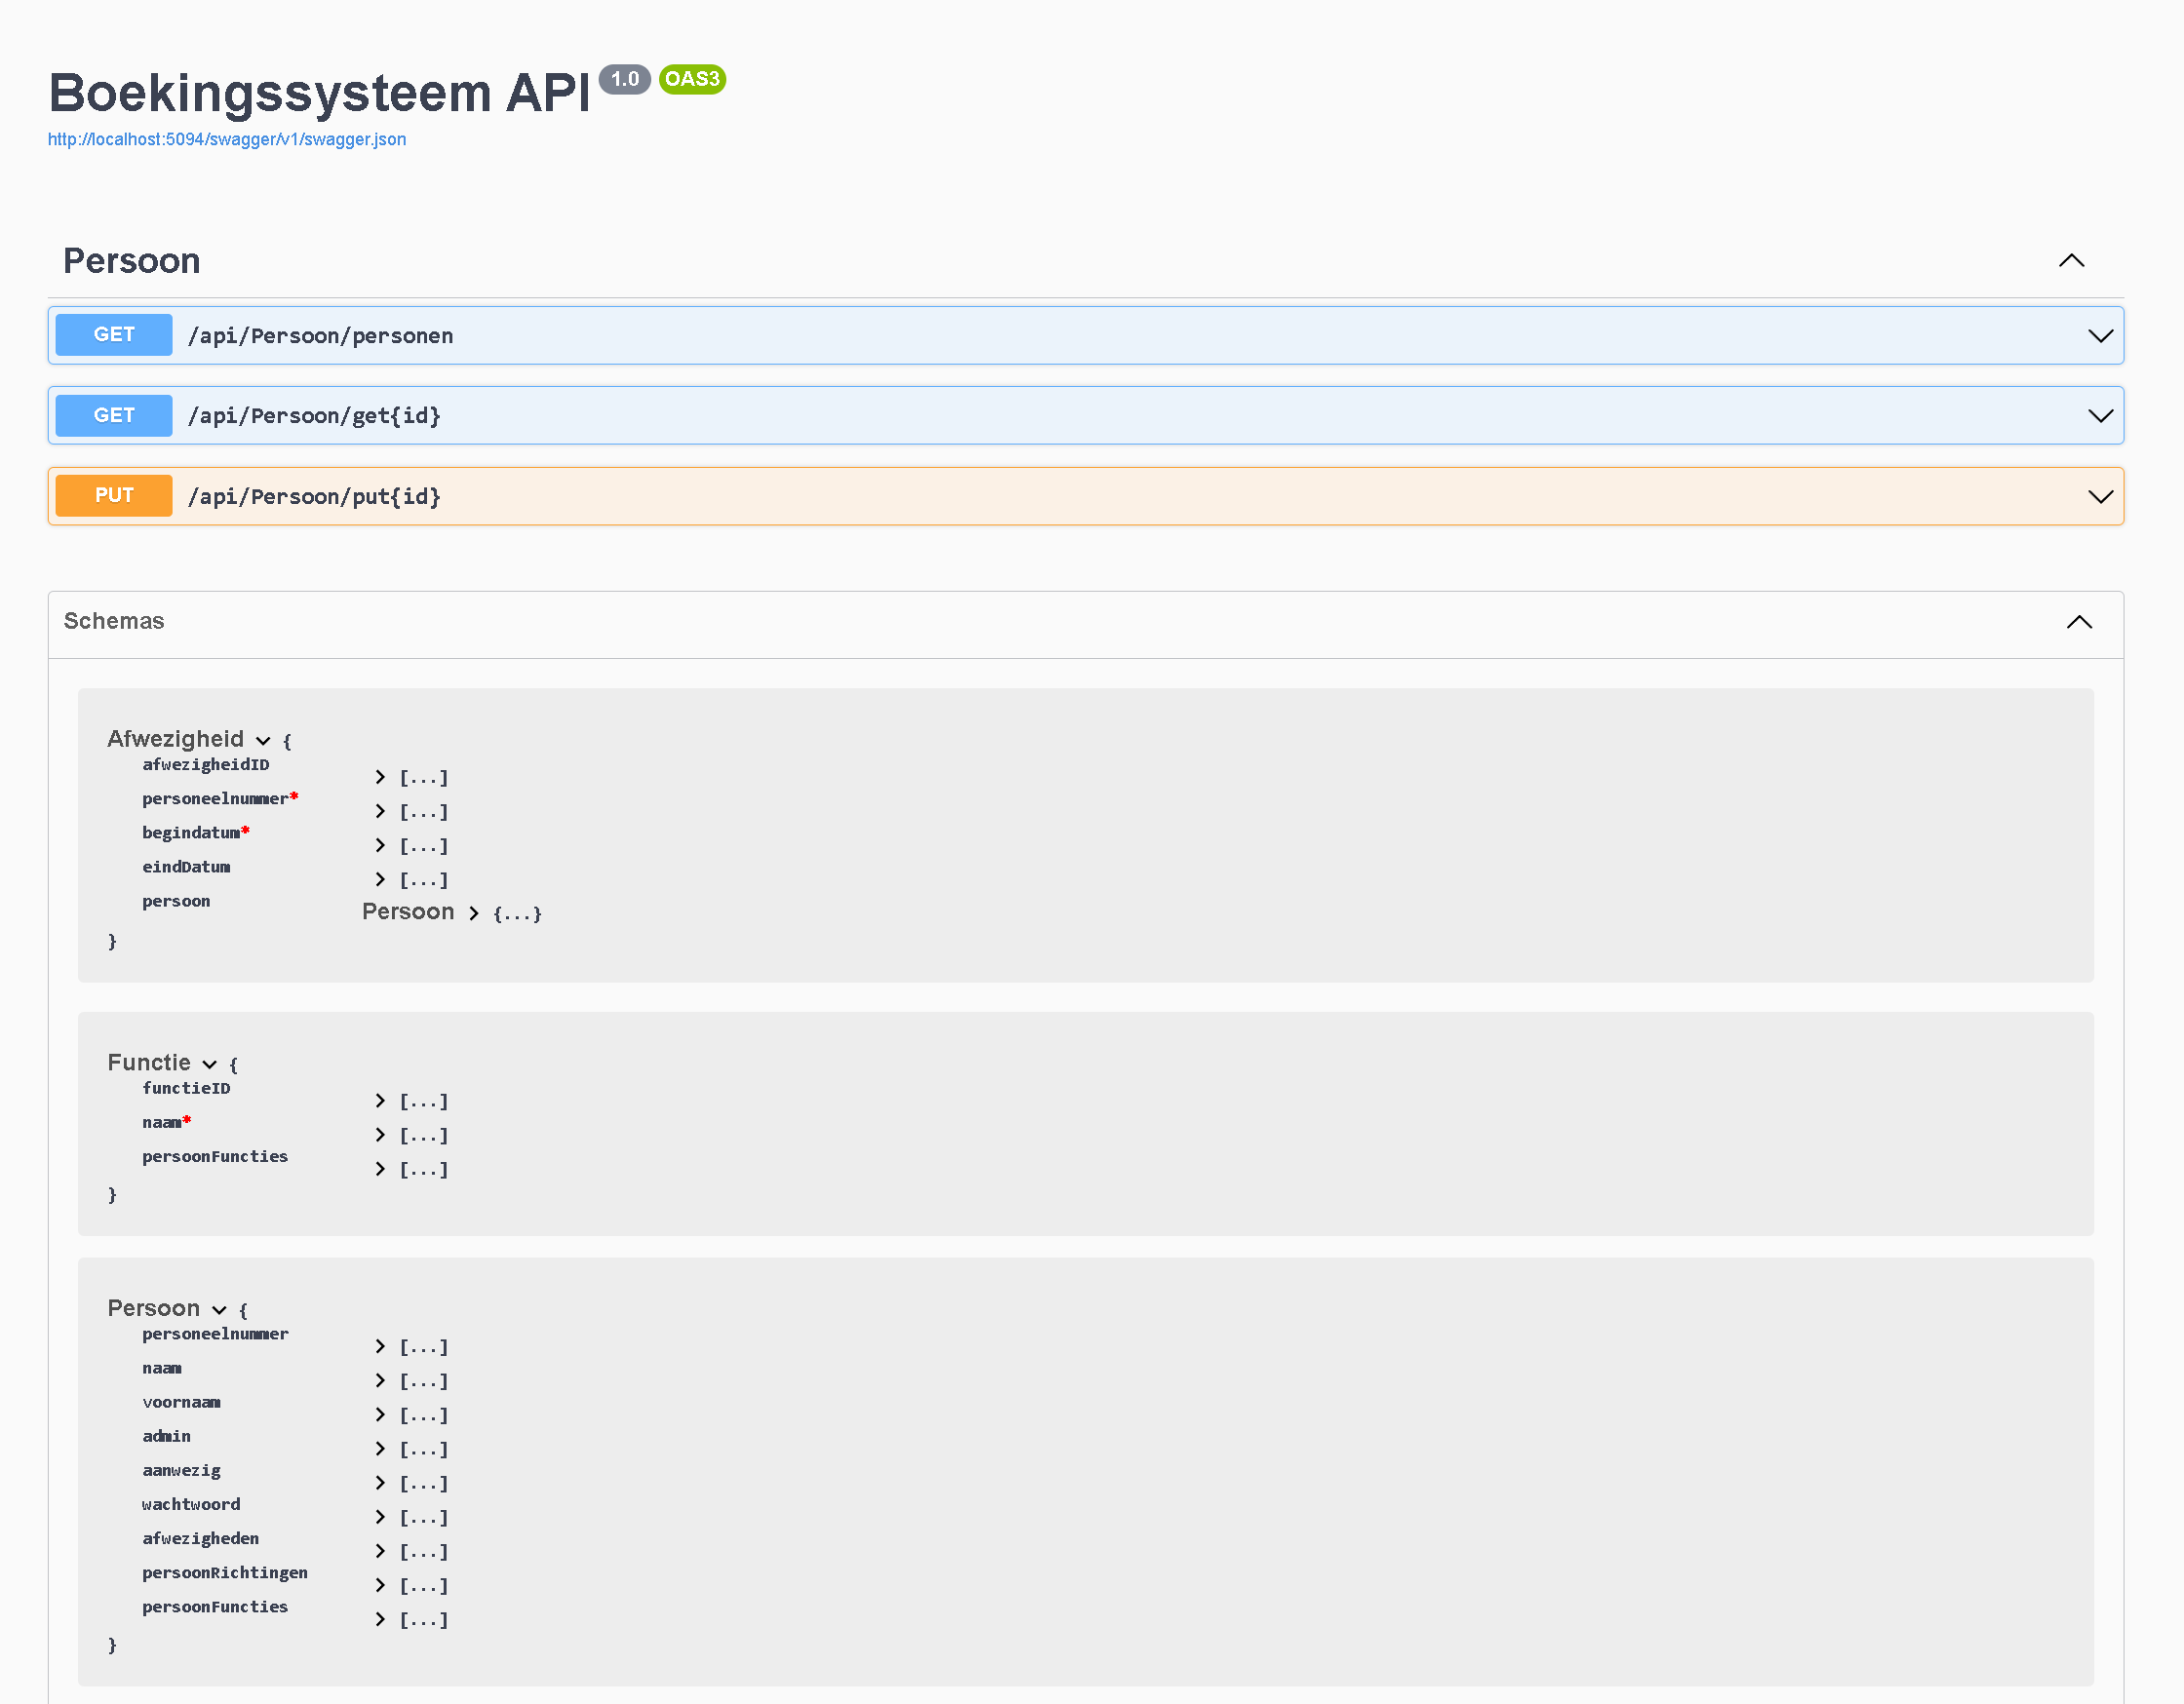Expand nested Persoon model in Afwezigheid
2184x1704 pixels.
tap(474, 913)
